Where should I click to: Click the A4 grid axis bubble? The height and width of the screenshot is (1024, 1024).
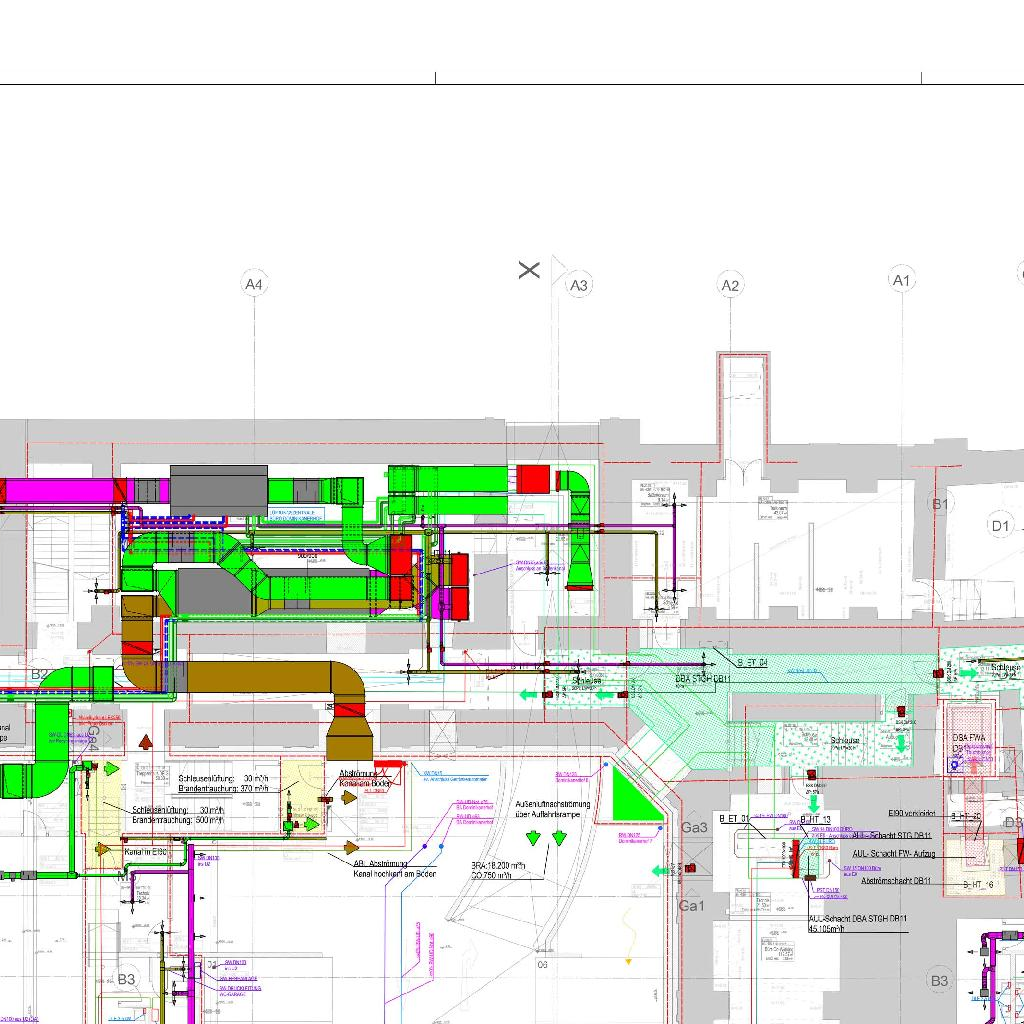pyautogui.click(x=254, y=285)
